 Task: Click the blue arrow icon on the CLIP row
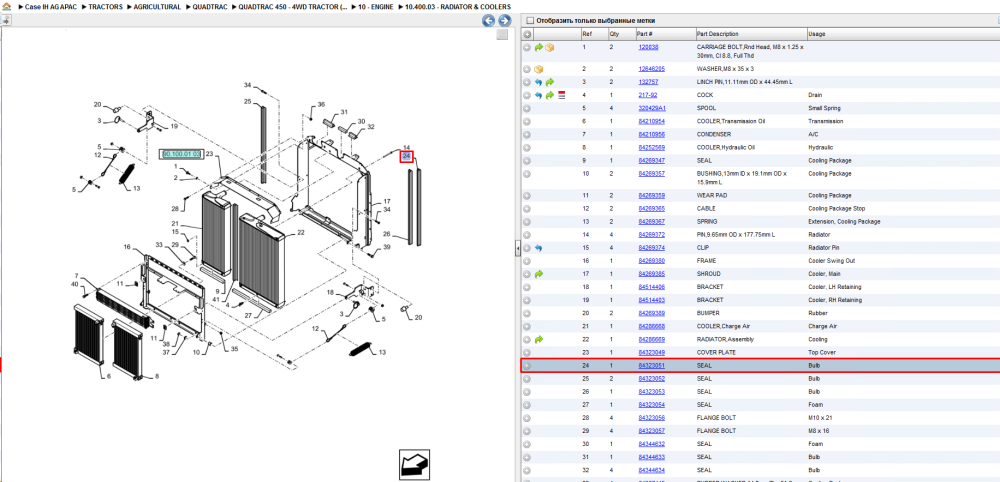539,248
